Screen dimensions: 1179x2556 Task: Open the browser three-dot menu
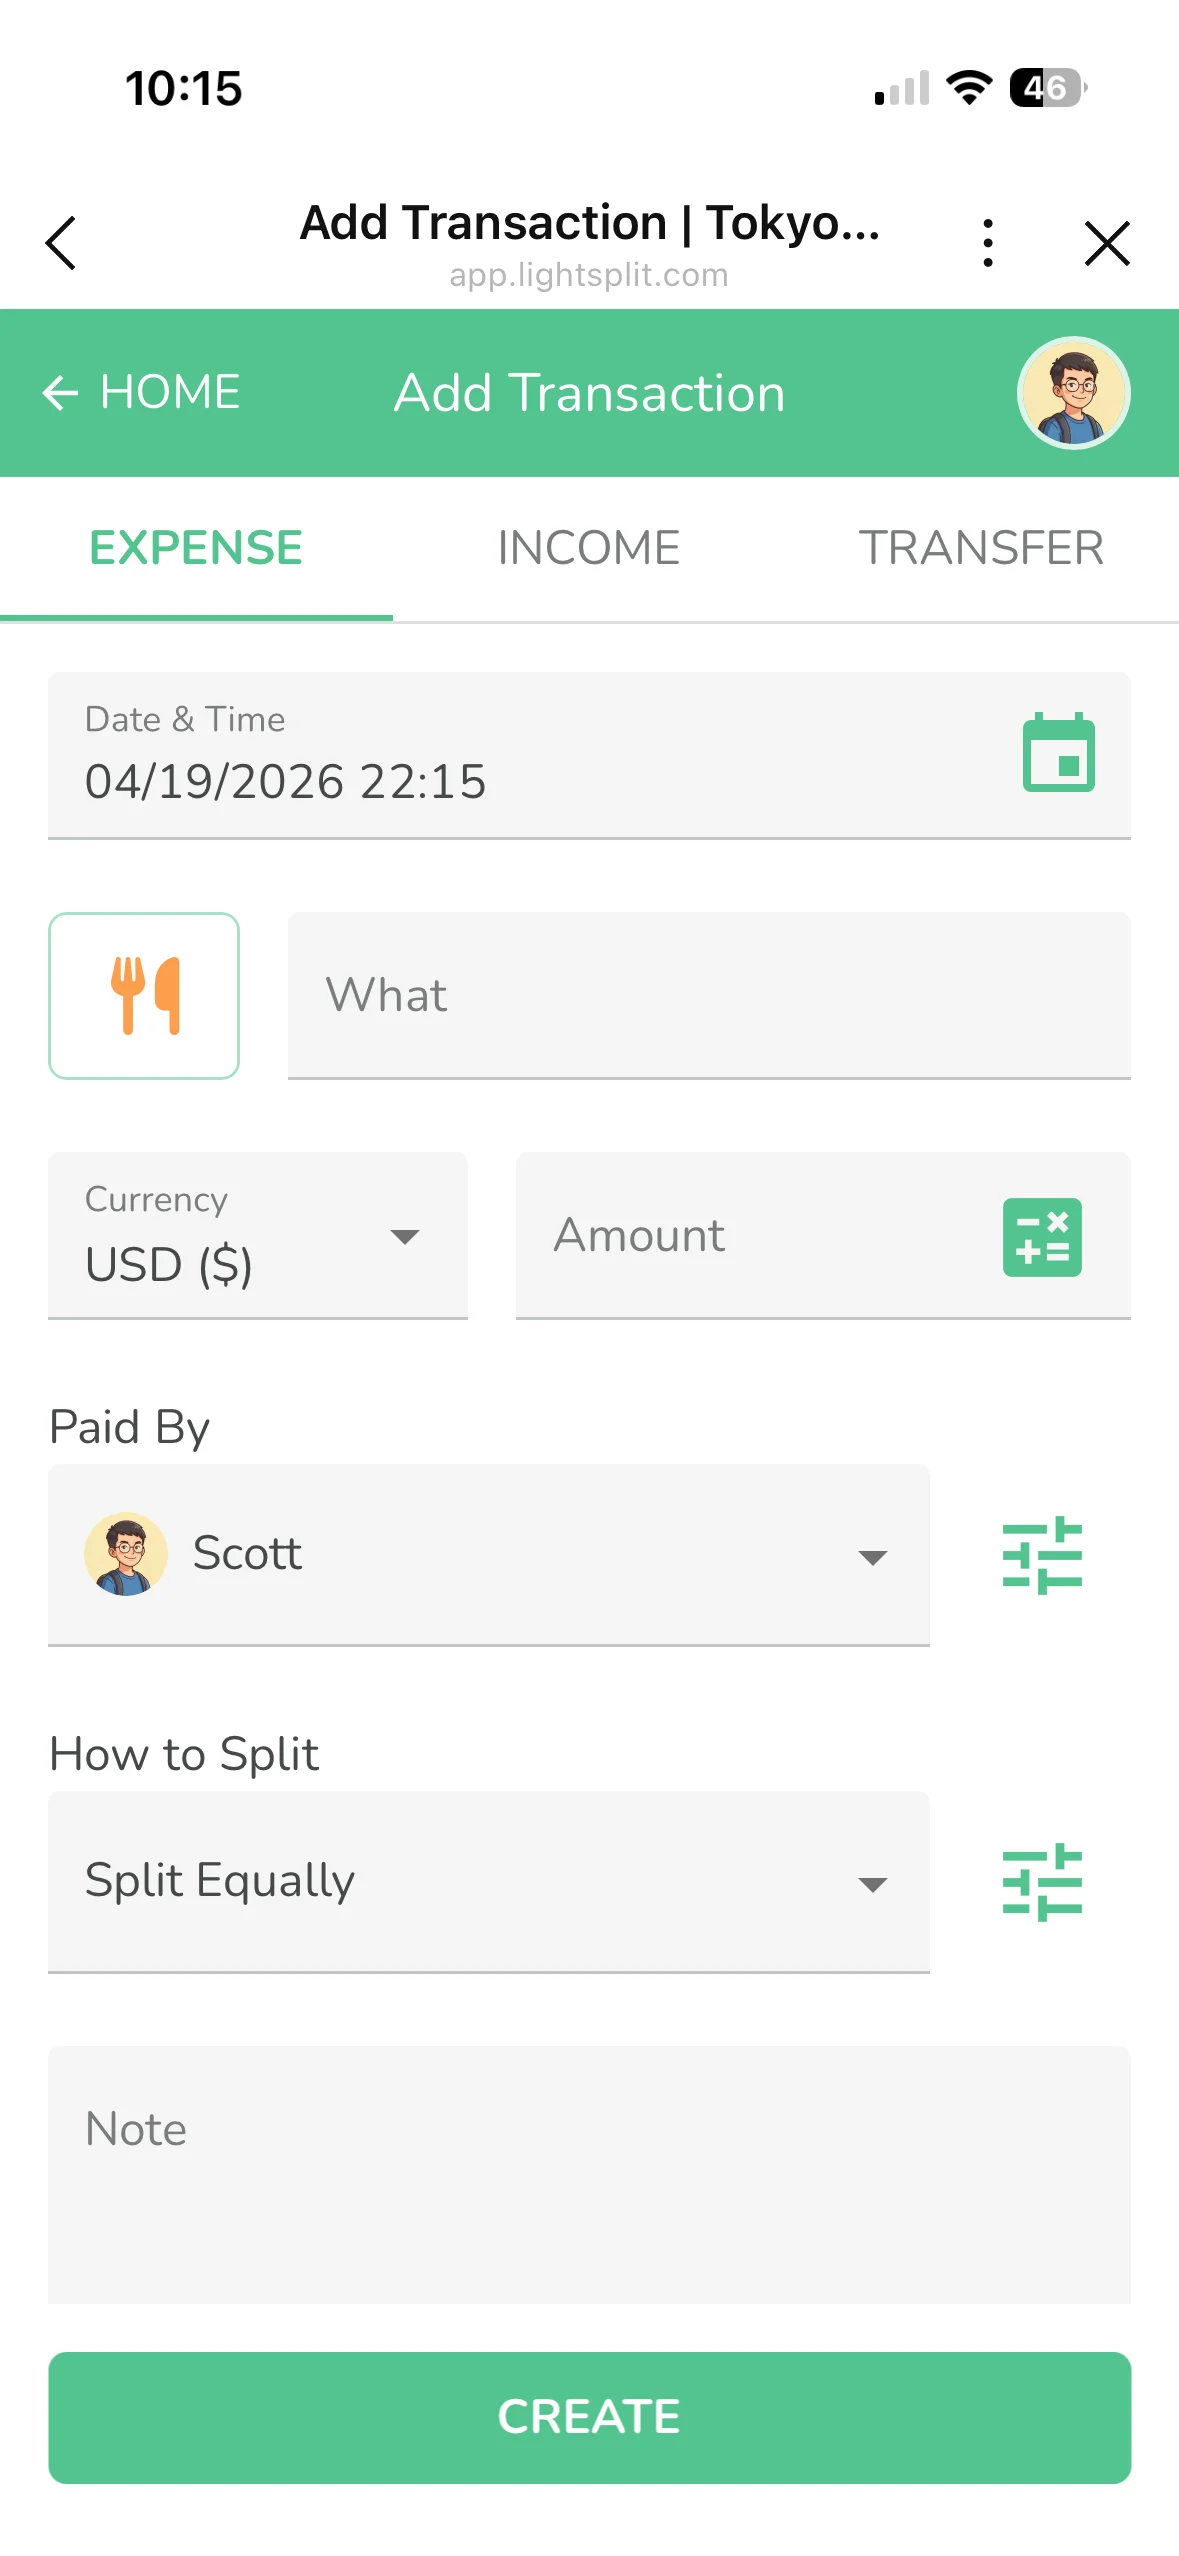988,243
